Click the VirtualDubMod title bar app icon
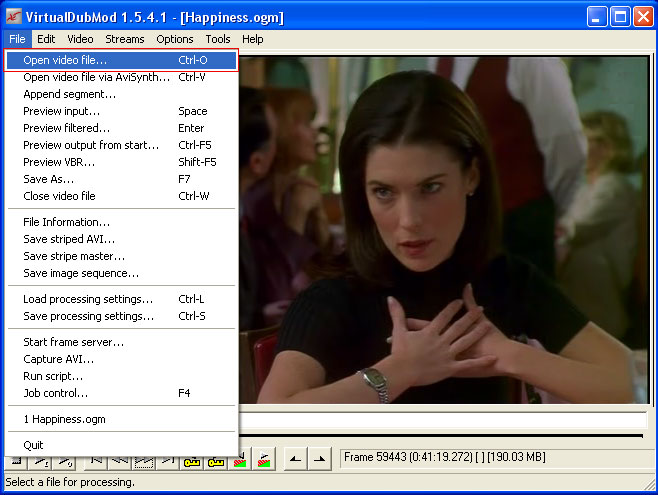658x495 pixels. tap(14, 16)
